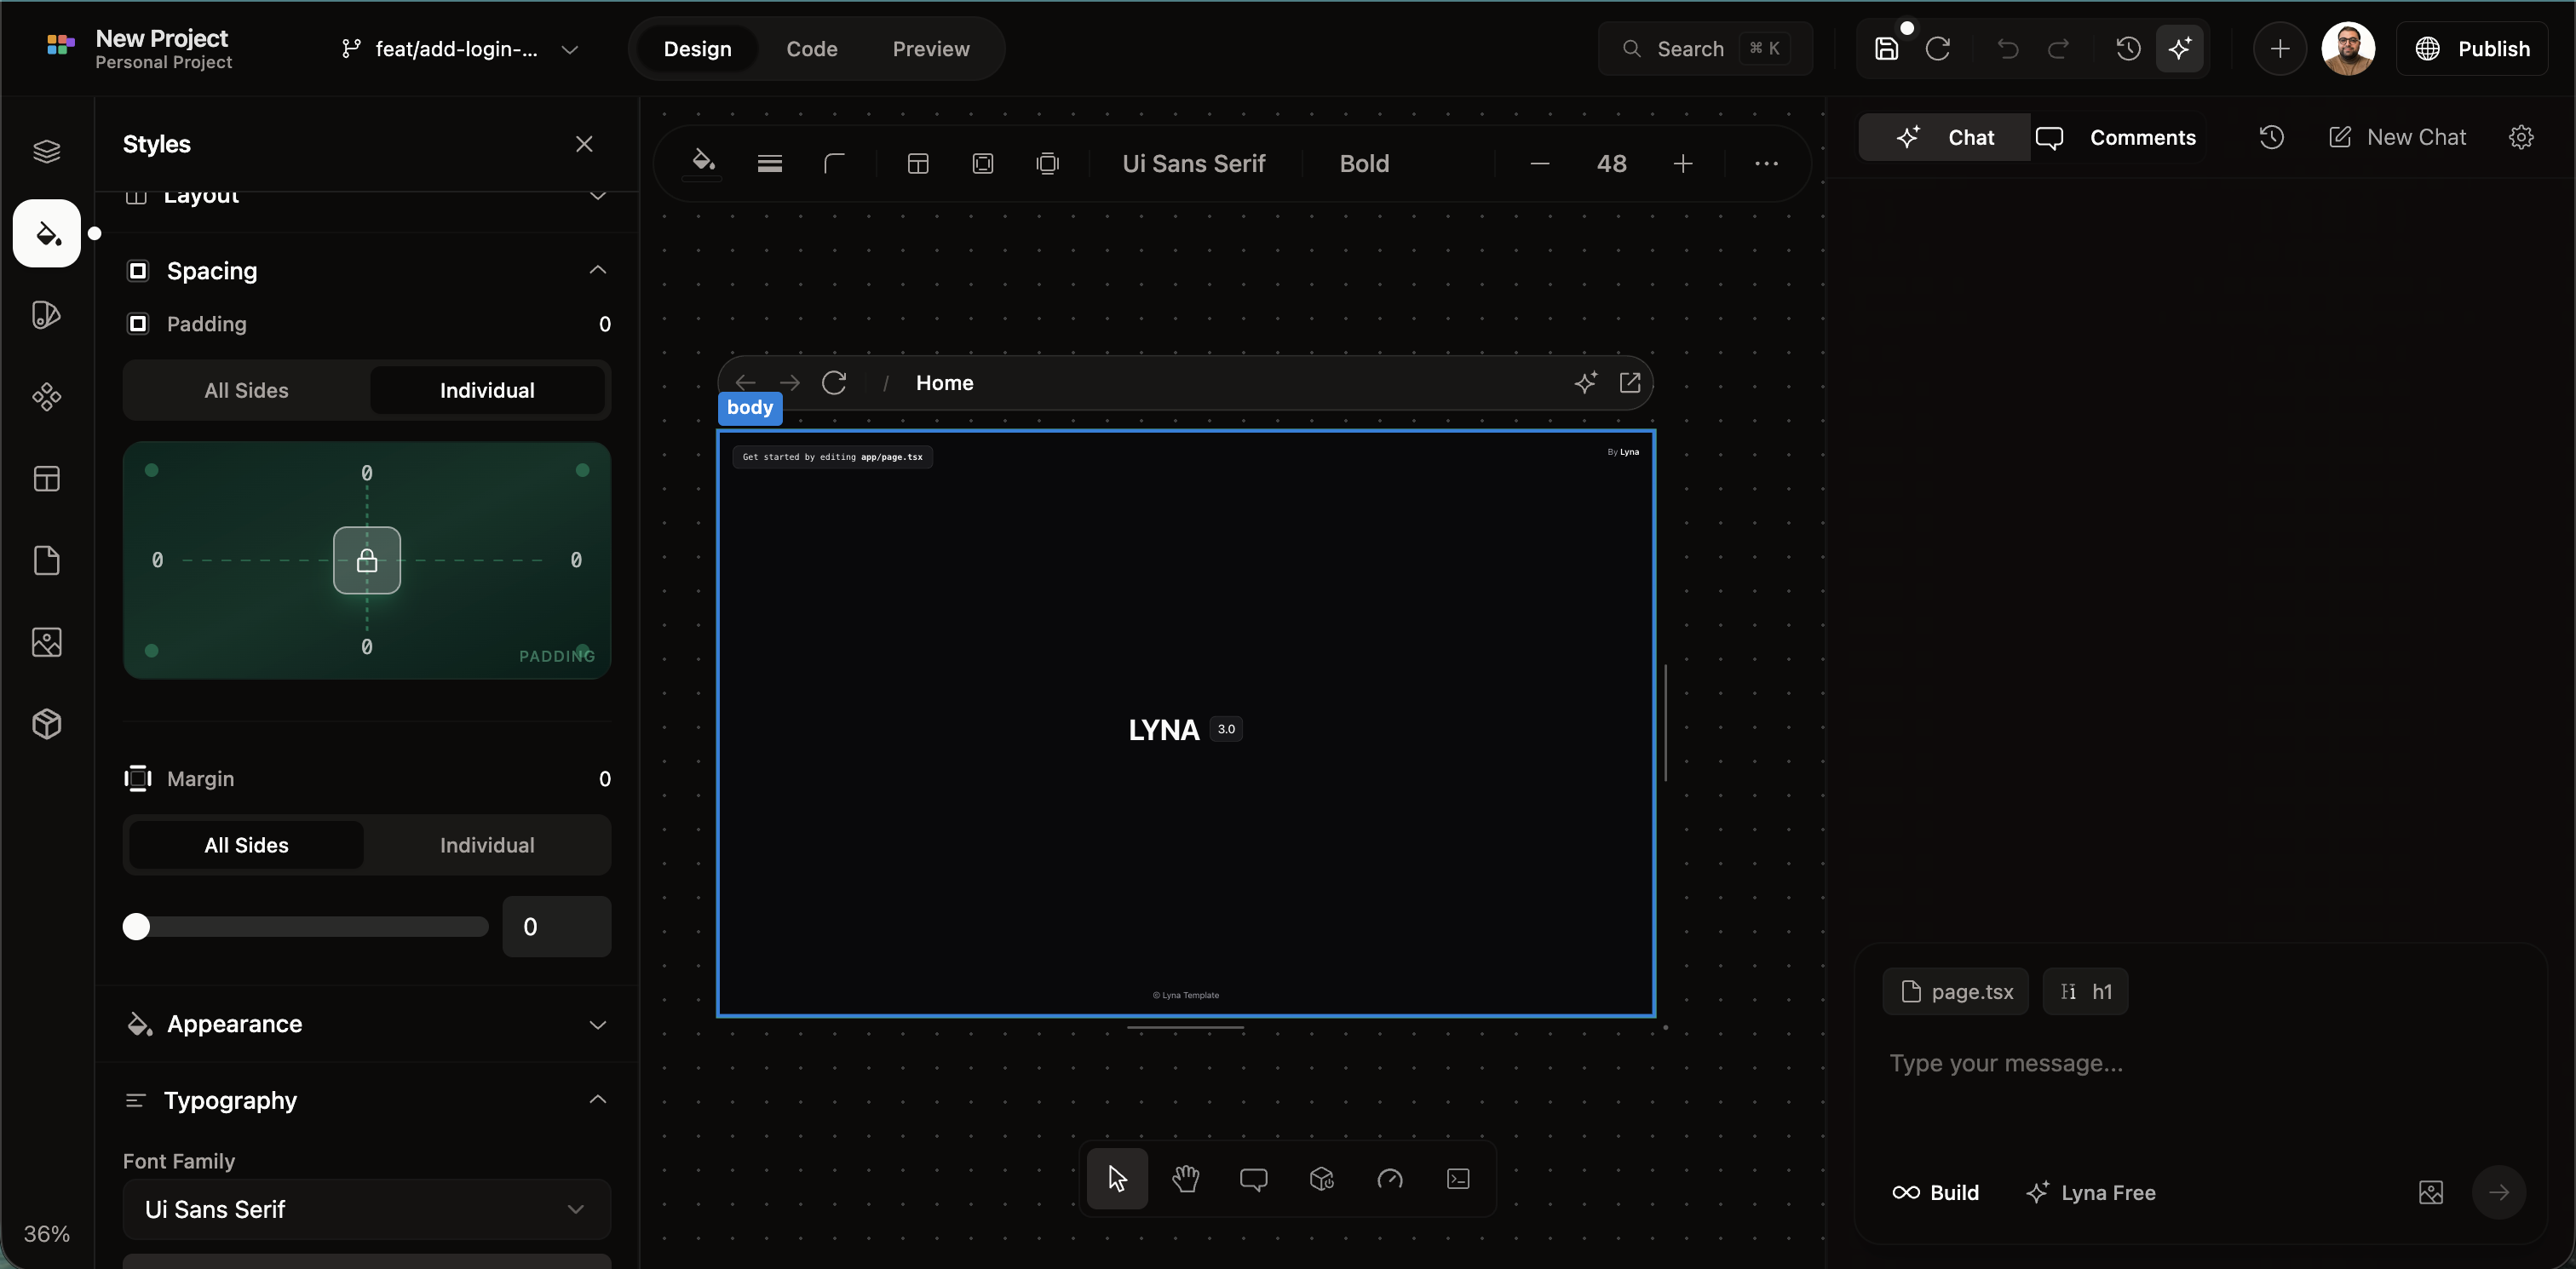Click the chat message input field
This screenshot has height=1269, width=2576.
(x=2150, y=1063)
